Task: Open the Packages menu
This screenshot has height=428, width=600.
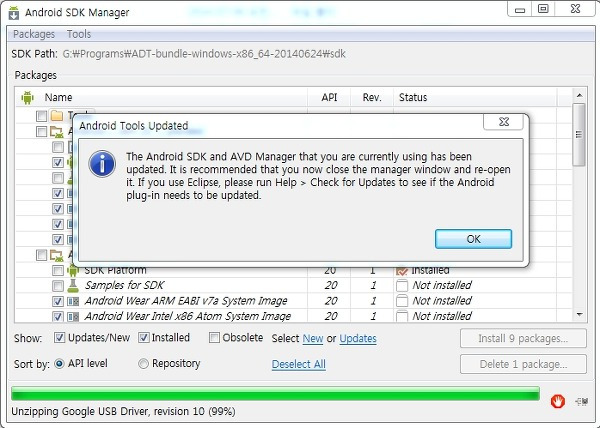Action: 34,34
